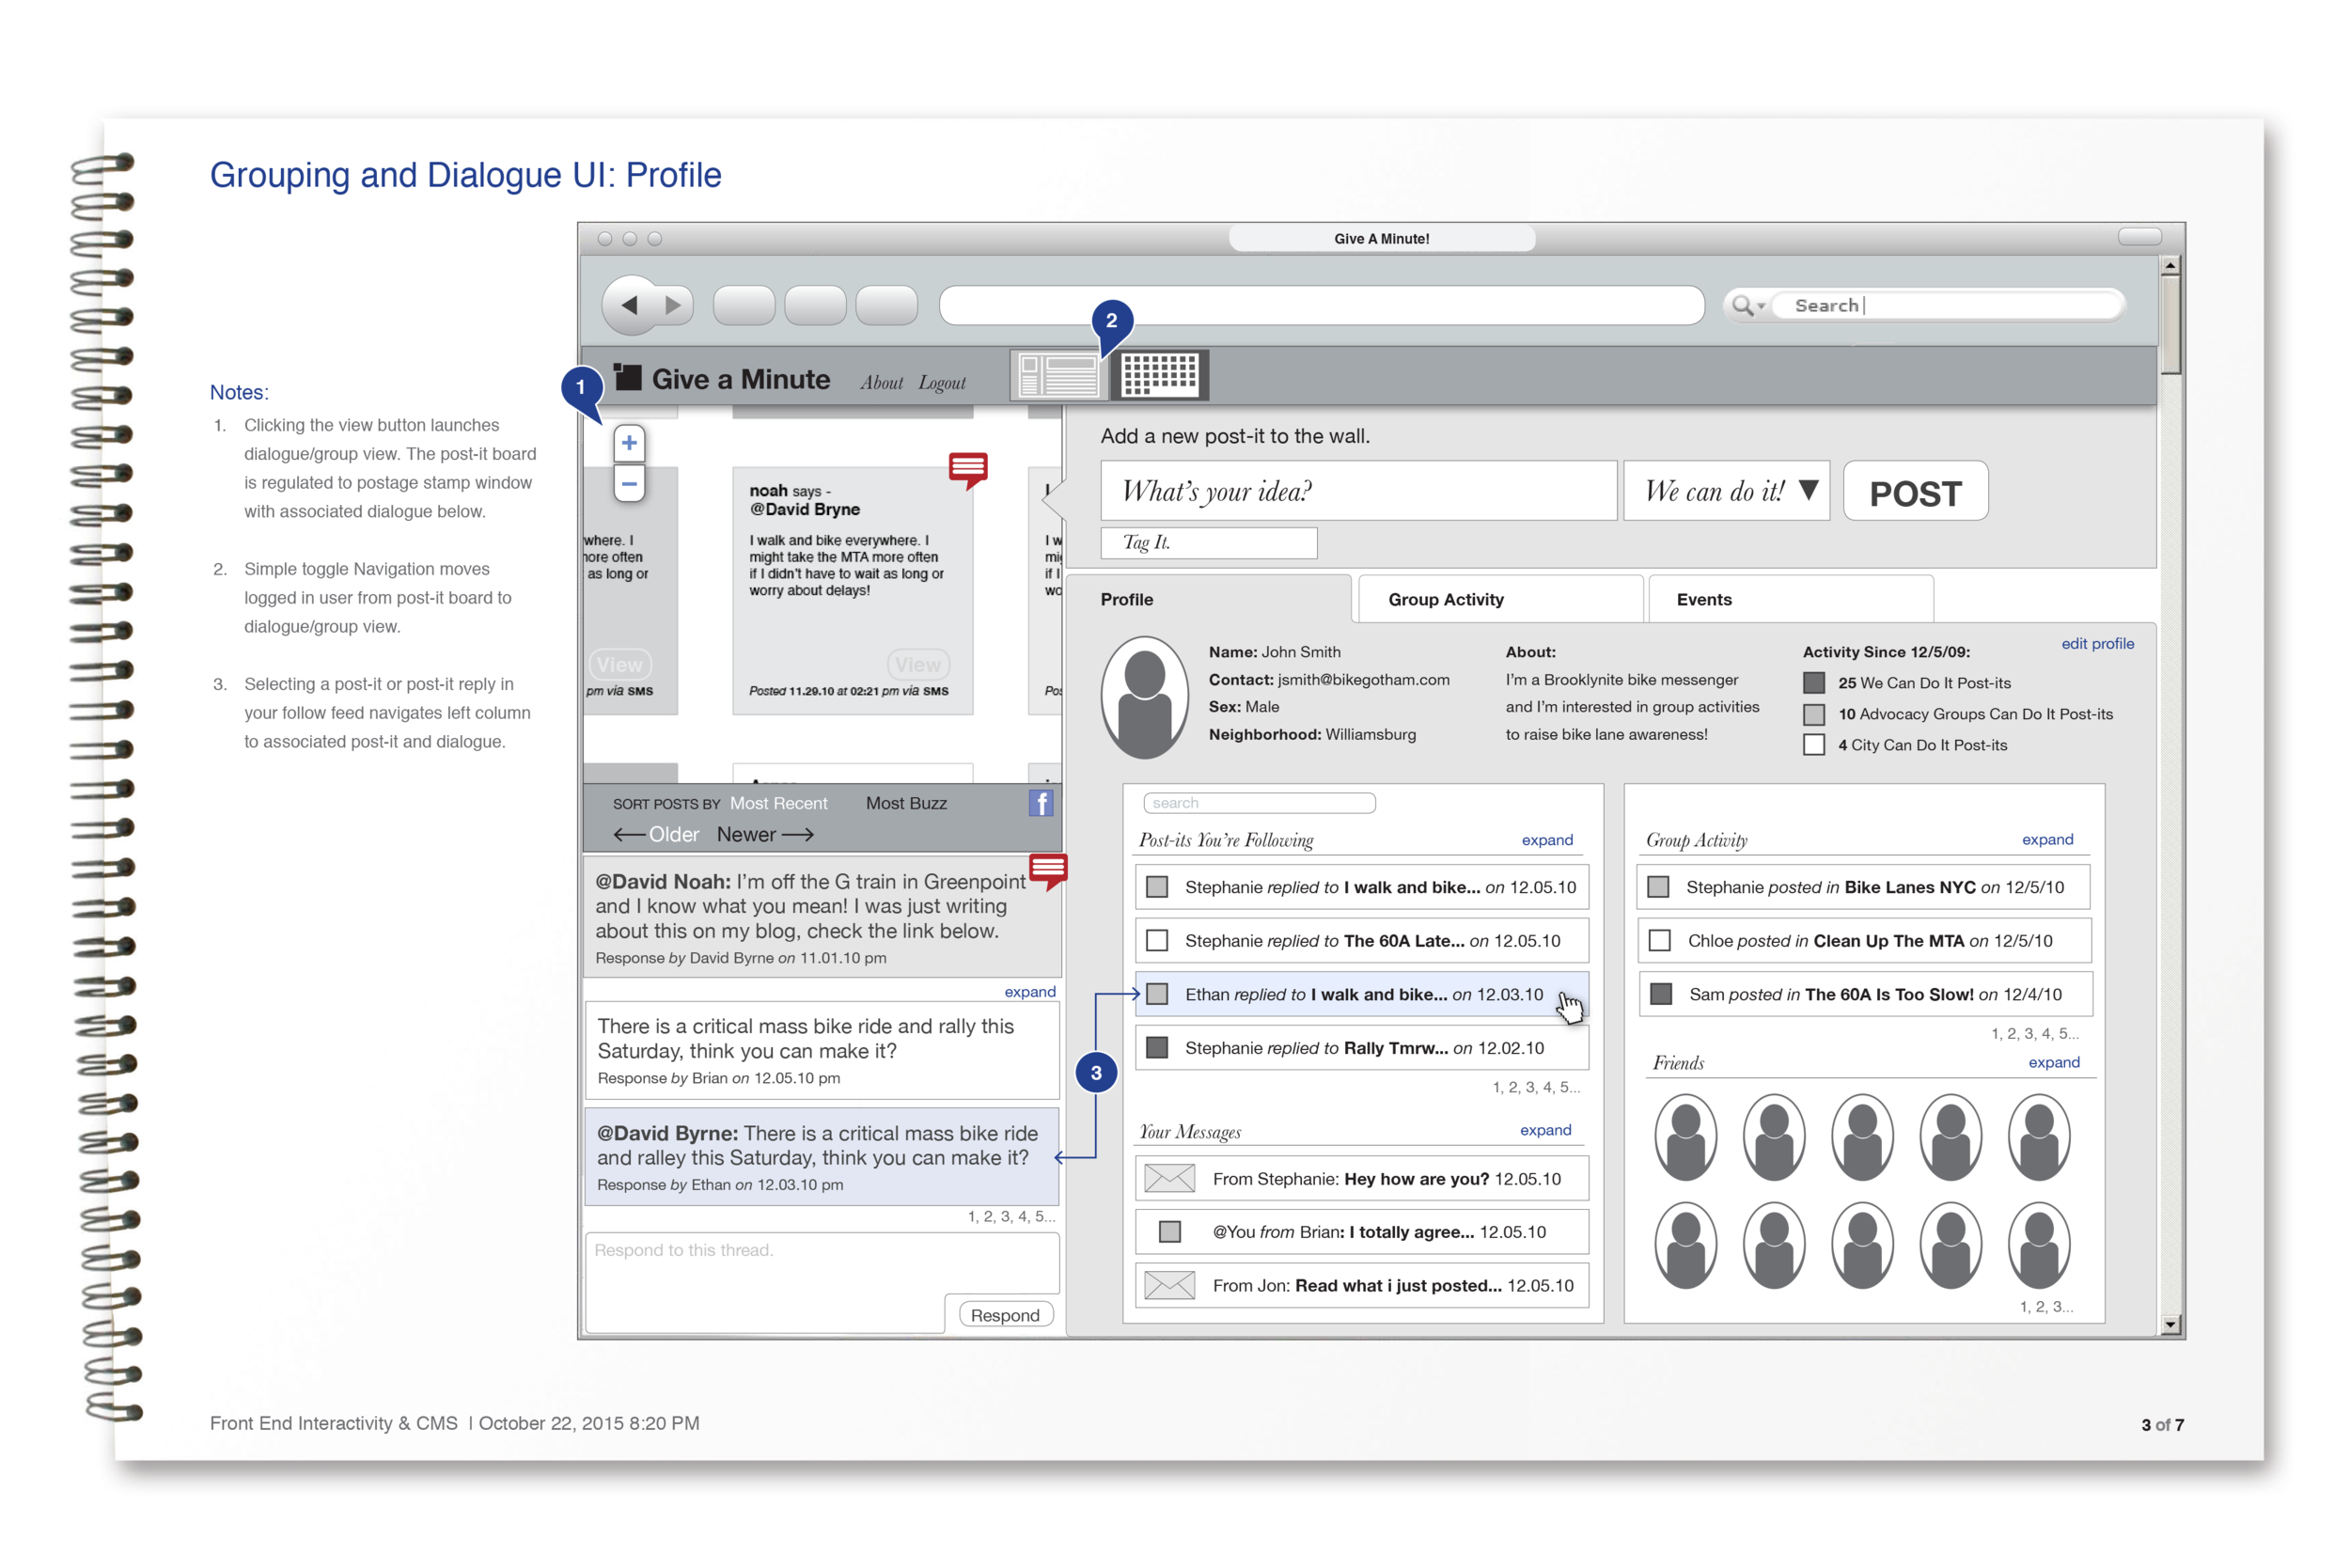Screen dimensions: 2350x1568
Task: Select first friend avatar in top row
Action: coord(1685,1137)
